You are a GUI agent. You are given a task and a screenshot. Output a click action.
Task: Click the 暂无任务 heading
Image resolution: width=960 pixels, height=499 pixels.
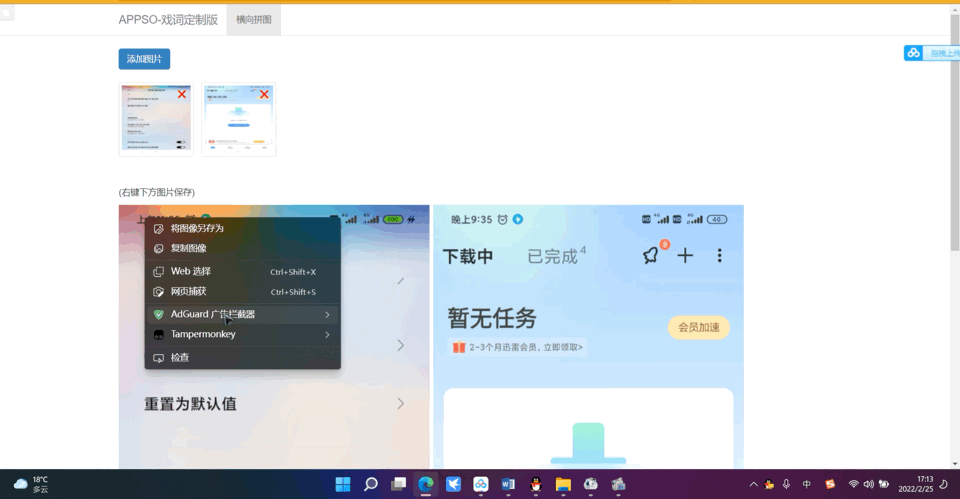point(492,318)
